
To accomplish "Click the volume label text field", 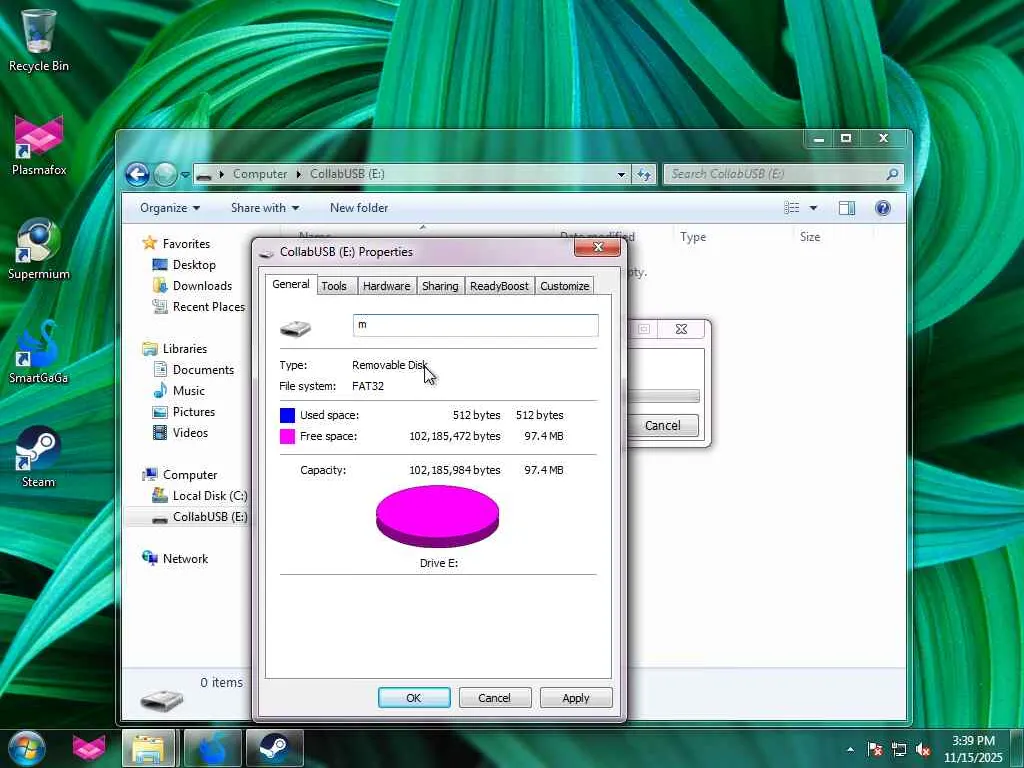I will [x=475, y=325].
